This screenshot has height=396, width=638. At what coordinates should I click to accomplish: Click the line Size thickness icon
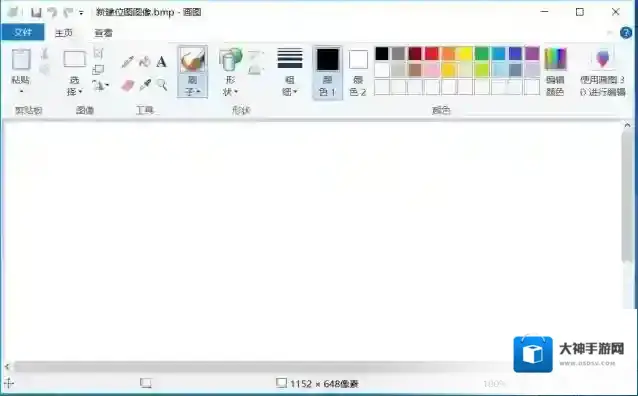click(x=290, y=58)
